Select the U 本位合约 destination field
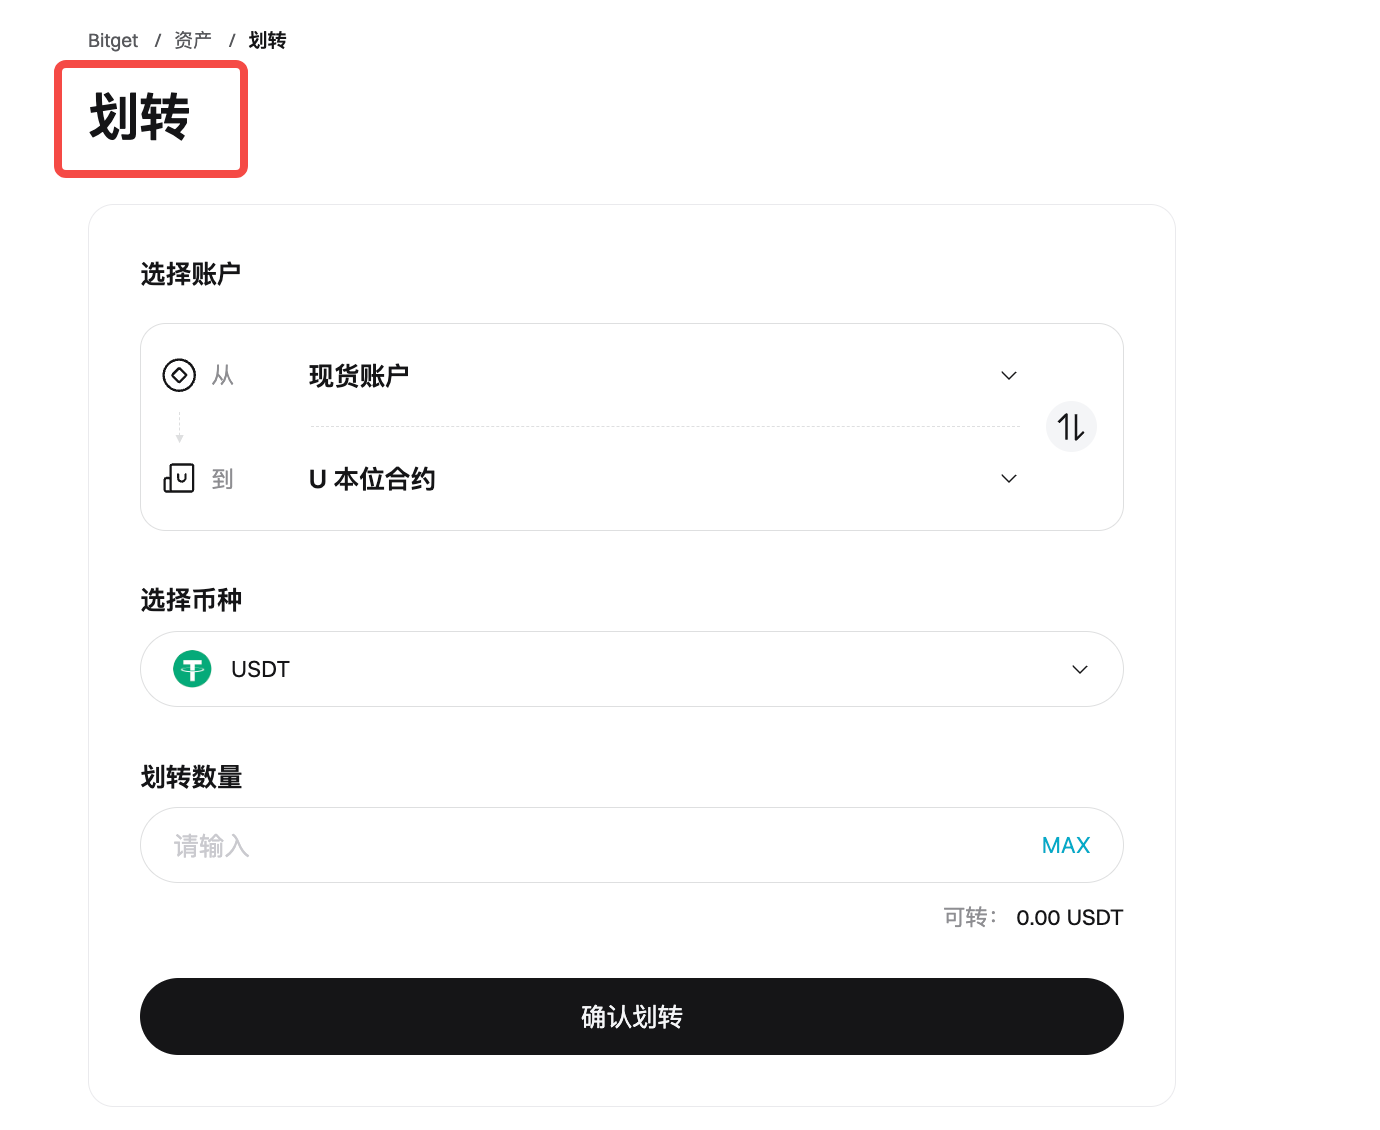The image size is (1380, 1130). [372, 479]
